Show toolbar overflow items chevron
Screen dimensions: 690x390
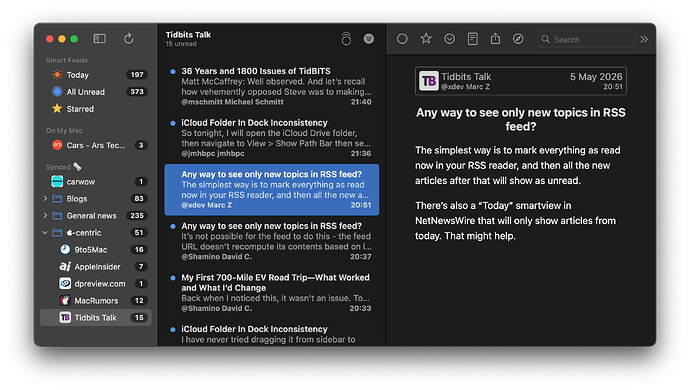pos(644,39)
